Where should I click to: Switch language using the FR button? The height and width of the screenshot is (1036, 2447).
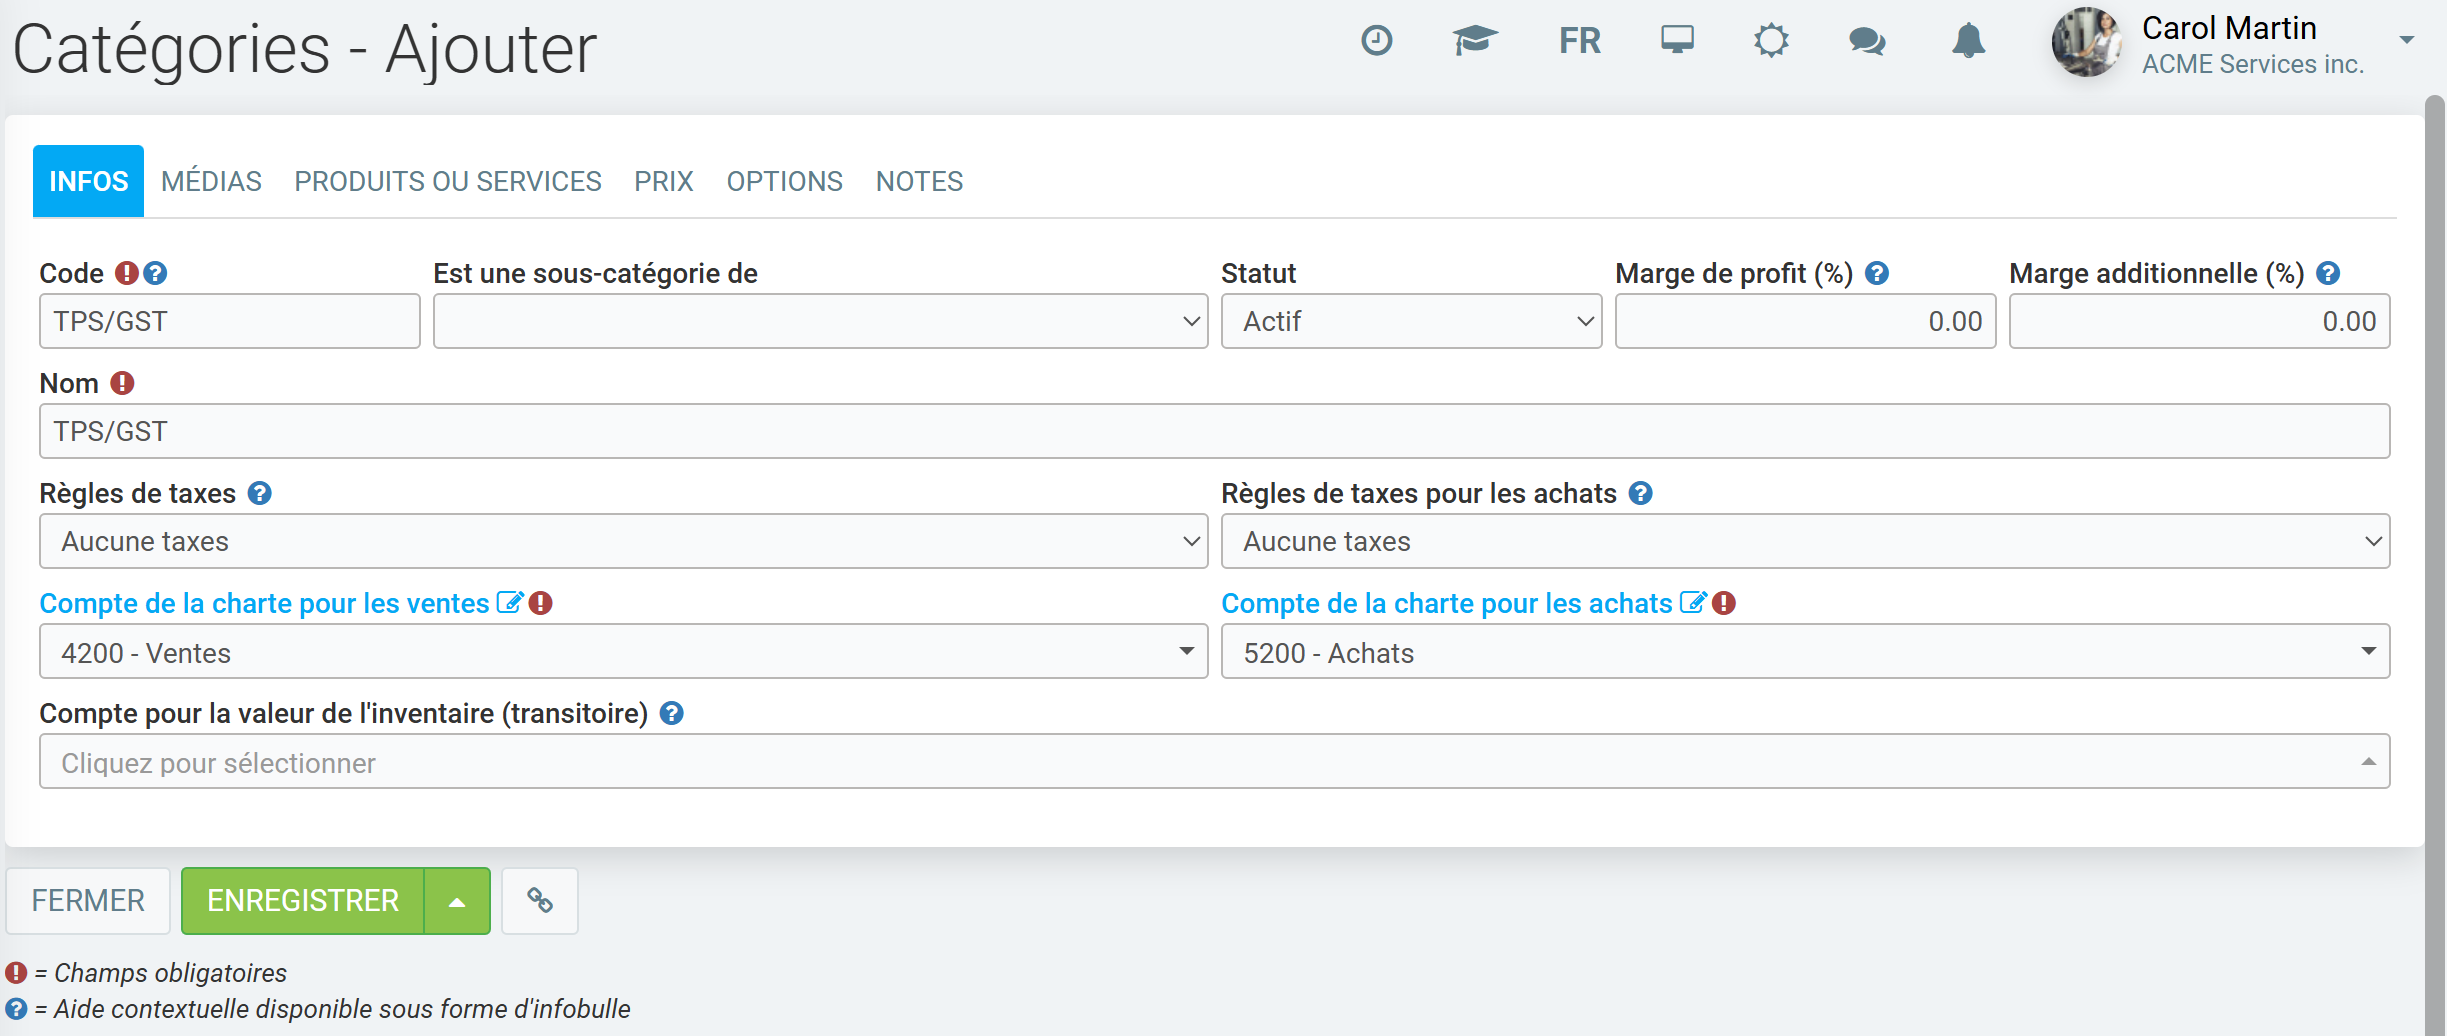click(x=1579, y=41)
